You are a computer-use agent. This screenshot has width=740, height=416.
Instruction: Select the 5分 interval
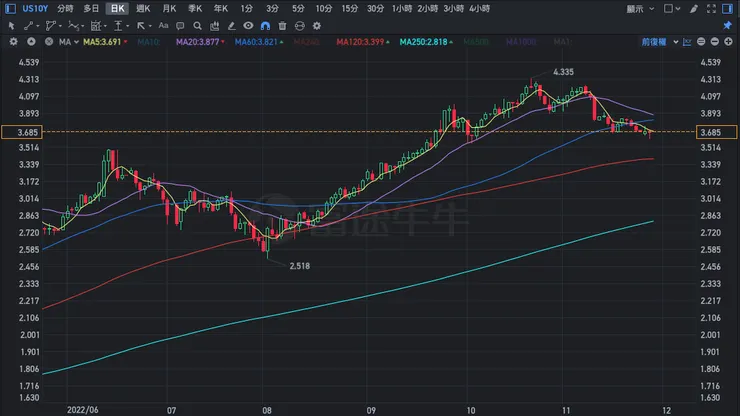pyautogui.click(x=298, y=8)
